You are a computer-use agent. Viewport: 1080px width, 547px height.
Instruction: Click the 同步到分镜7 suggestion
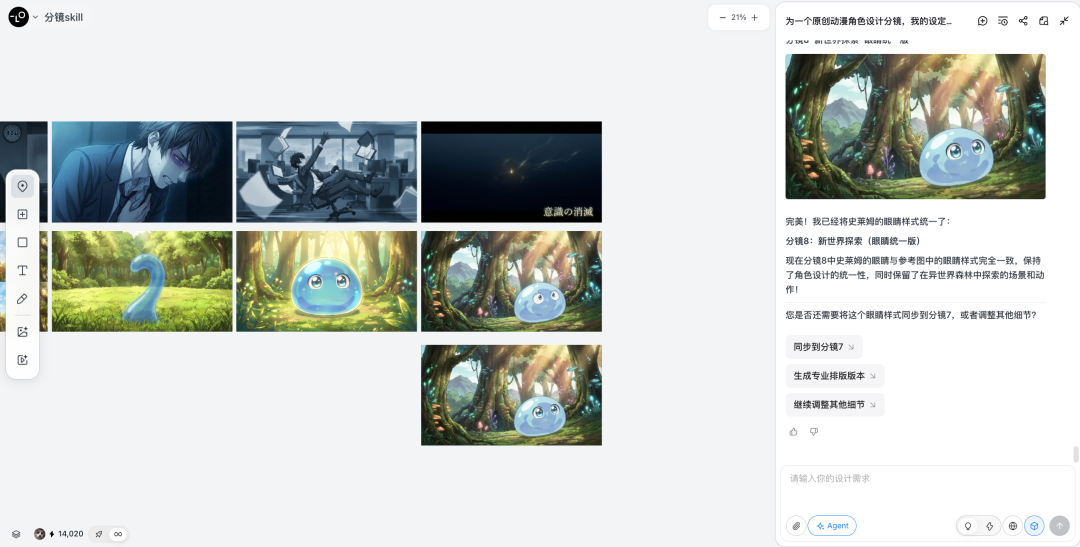click(823, 347)
